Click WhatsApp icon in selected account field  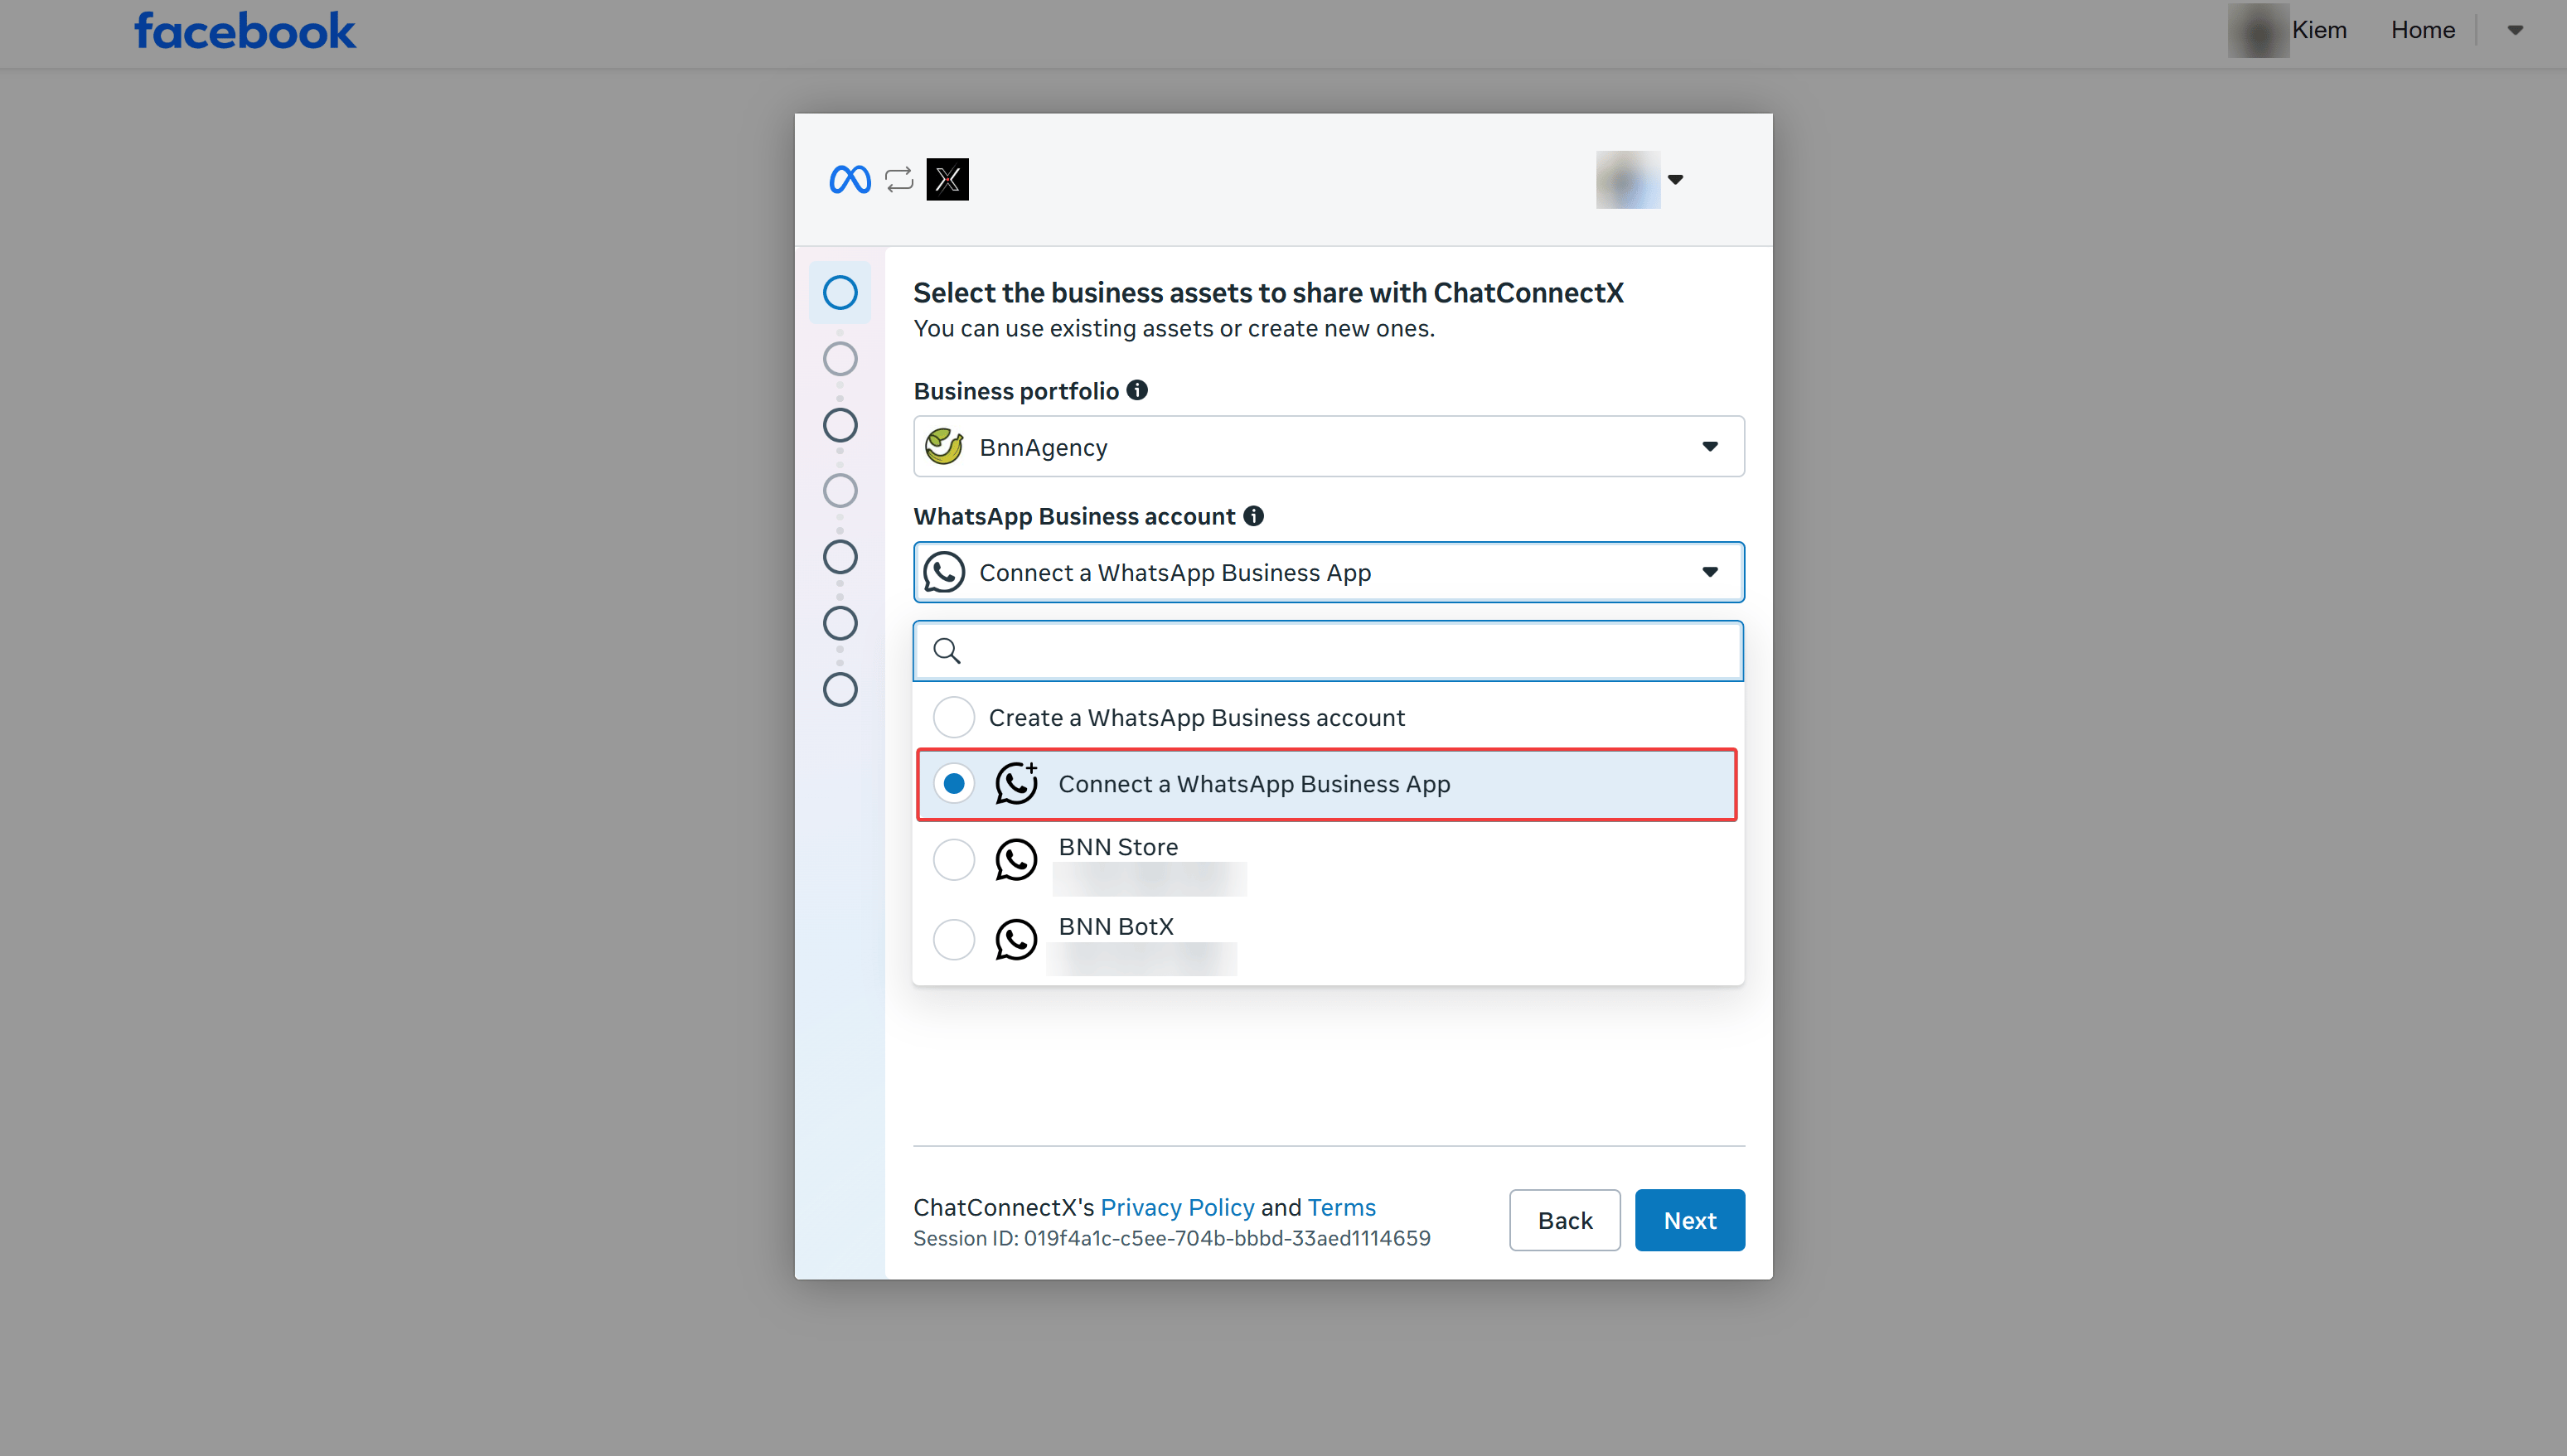[x=944, y=572]
